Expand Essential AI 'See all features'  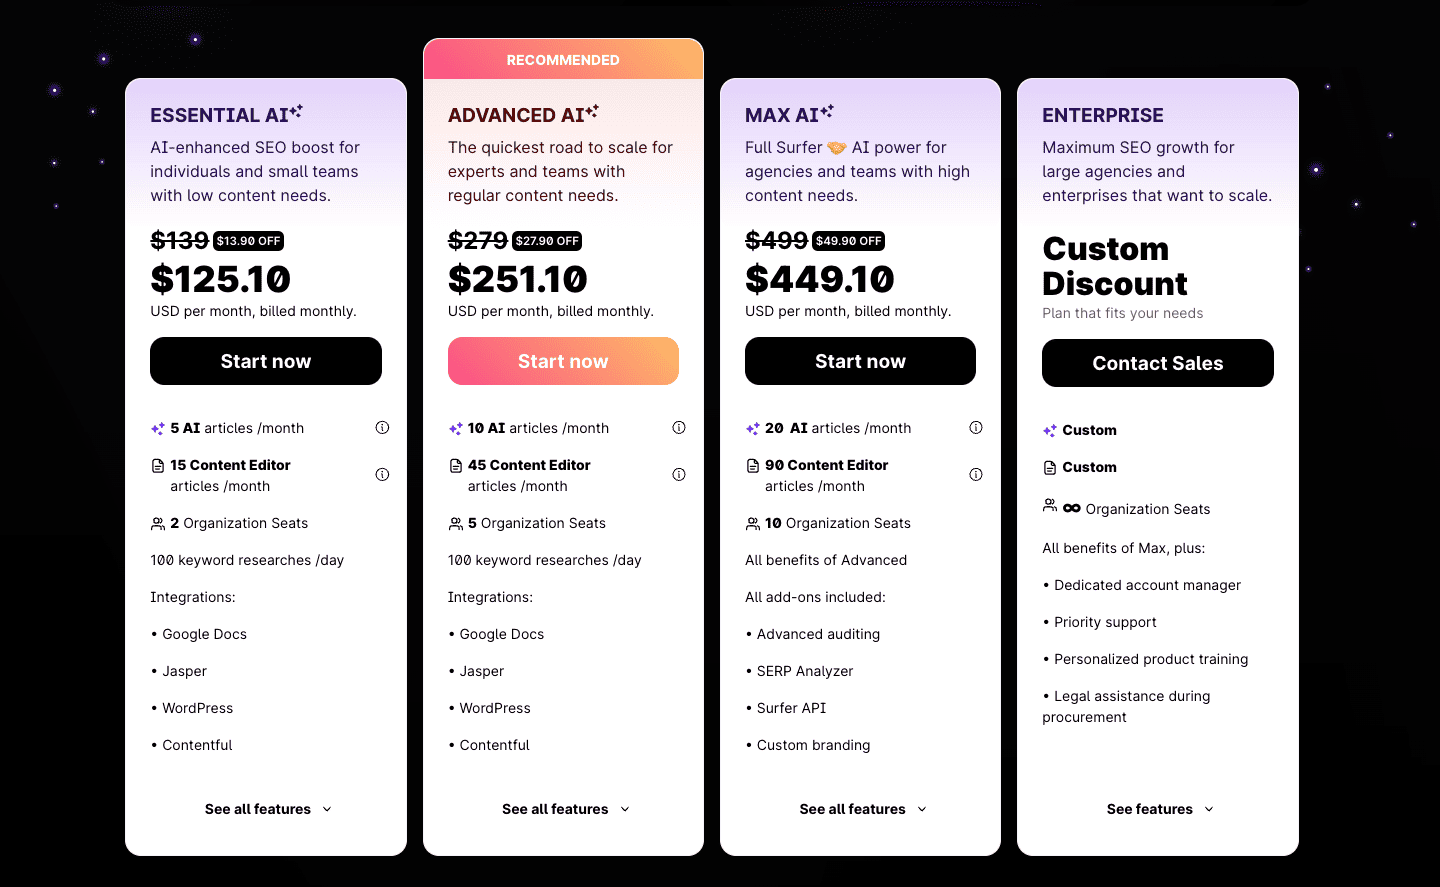point(267,809)
